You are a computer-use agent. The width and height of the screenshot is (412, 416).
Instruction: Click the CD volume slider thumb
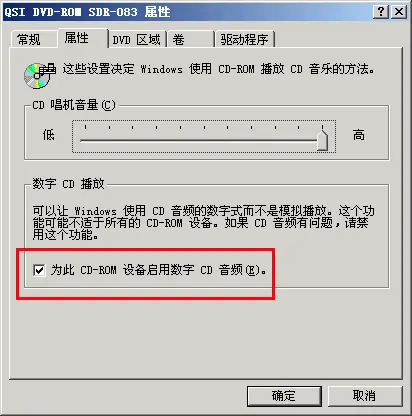[322, 138]
